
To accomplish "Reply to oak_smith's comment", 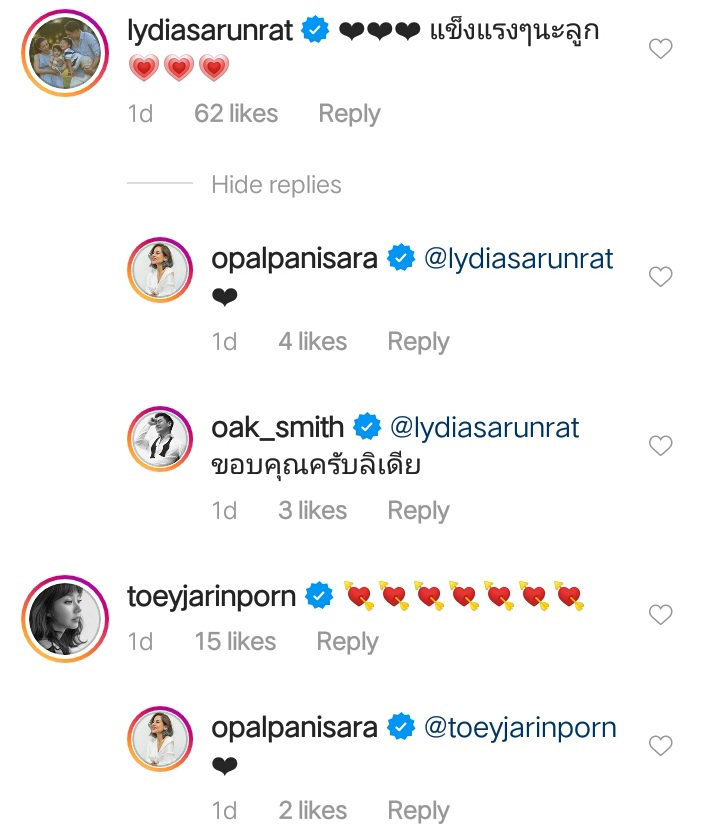I will [418, 511].
